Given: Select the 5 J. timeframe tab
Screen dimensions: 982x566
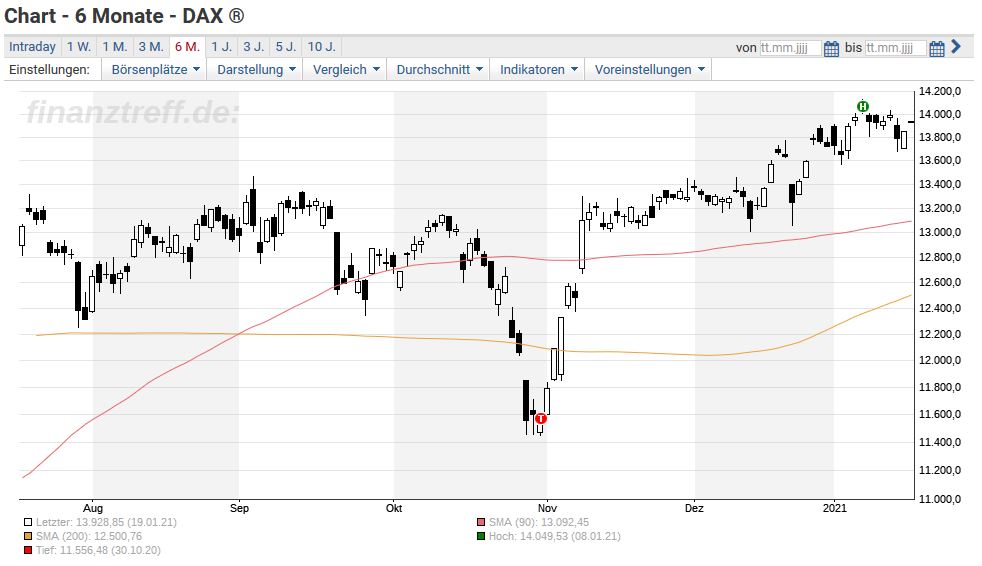Looking at the screenshot, I should tap(286, 47).
